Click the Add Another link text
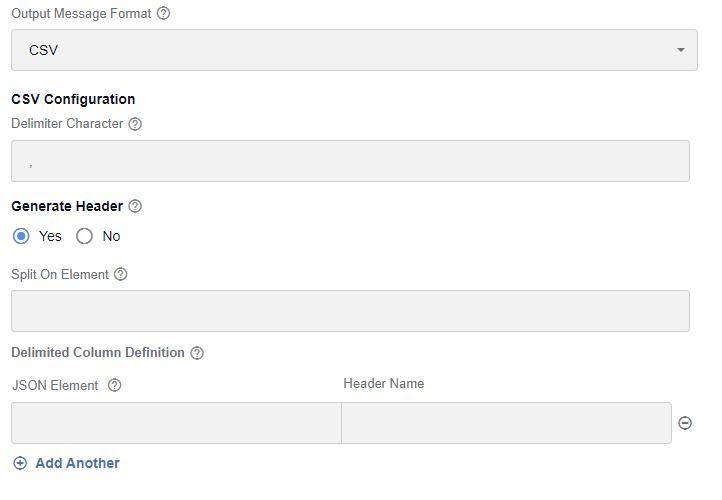722x500 pixels. tap(77, 463)
